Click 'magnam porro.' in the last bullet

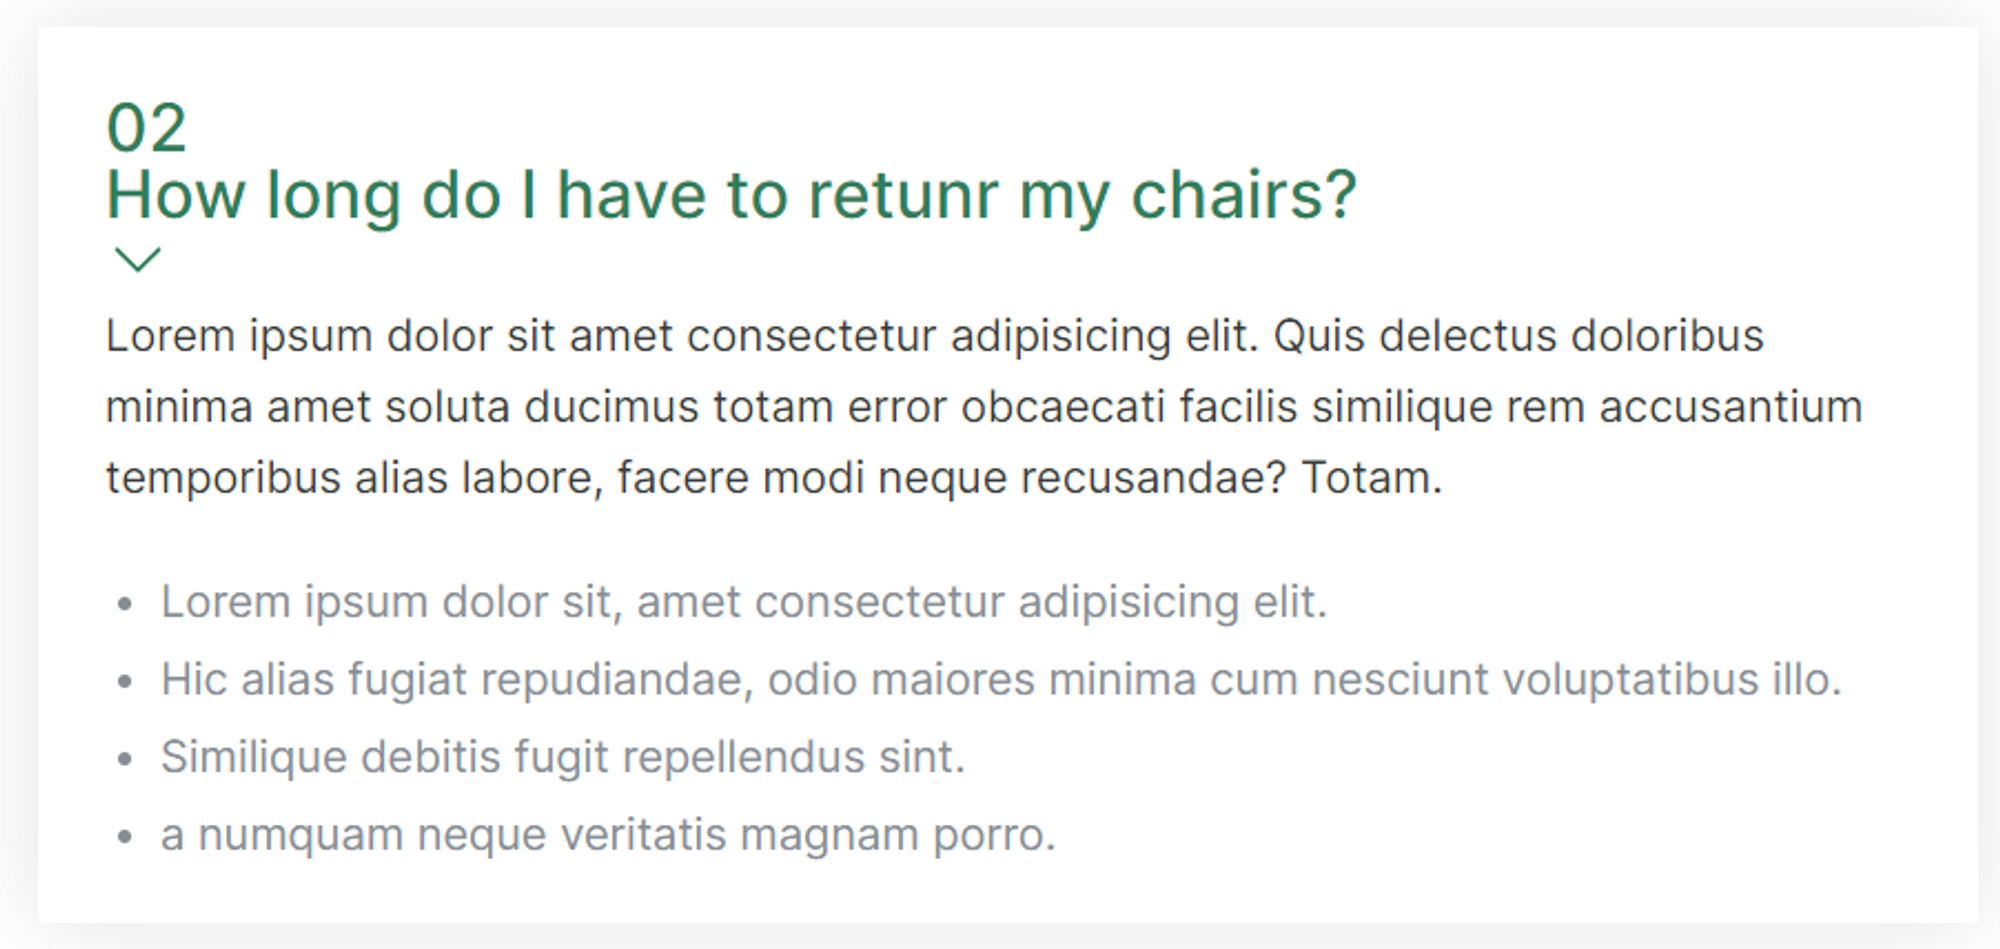[x=898, y=835]
